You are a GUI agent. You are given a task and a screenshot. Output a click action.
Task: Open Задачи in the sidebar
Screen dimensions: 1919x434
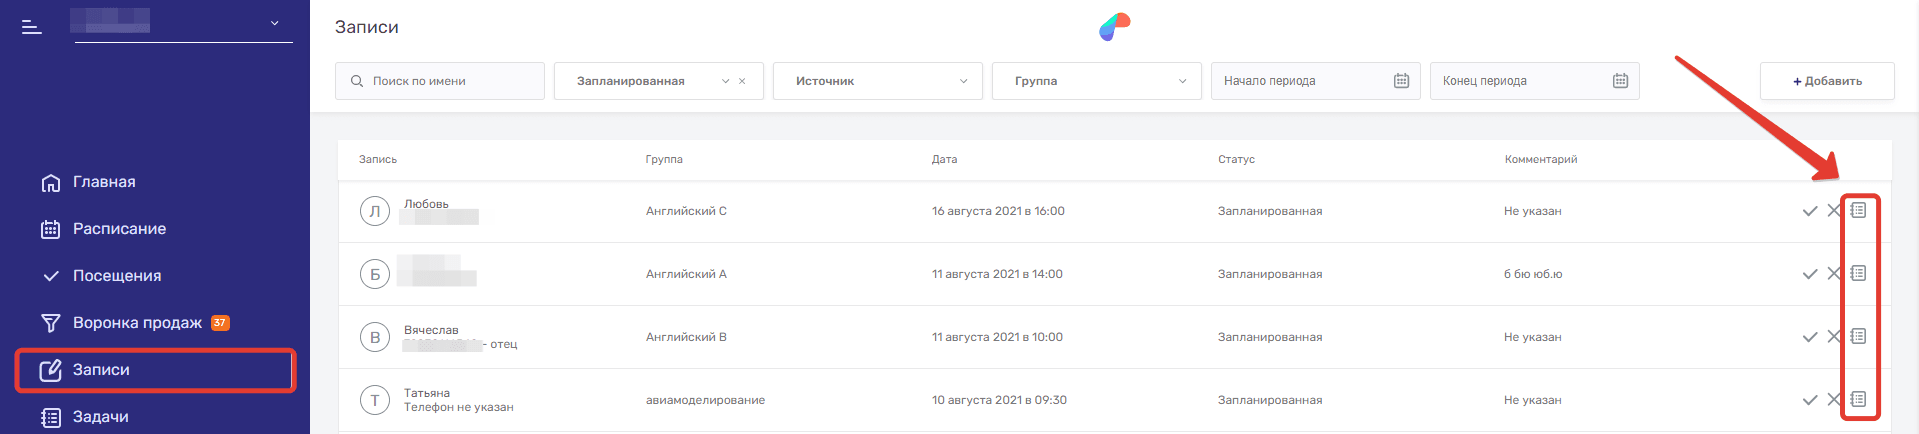pos(100,417)
